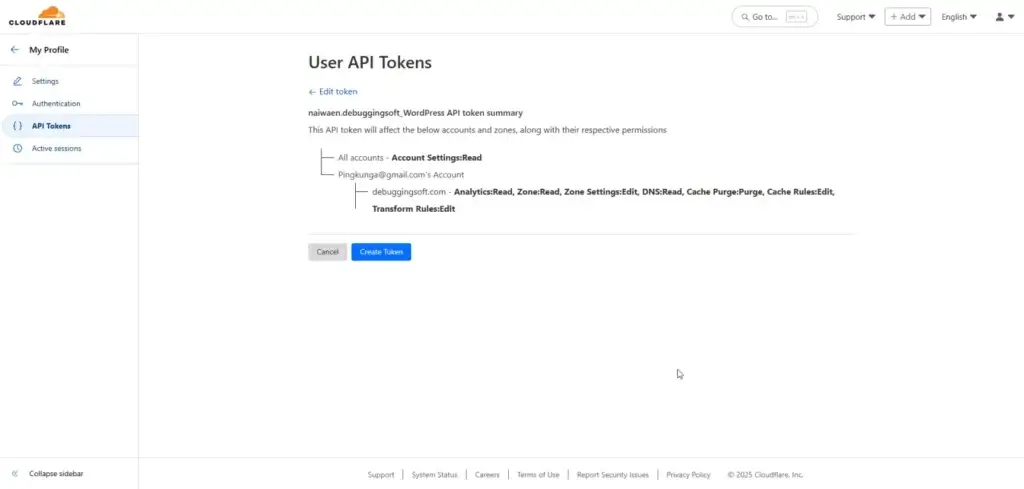Click the 2025 Cloudflare copyright text
1024x489 pixels.
(x=765, y=475)
